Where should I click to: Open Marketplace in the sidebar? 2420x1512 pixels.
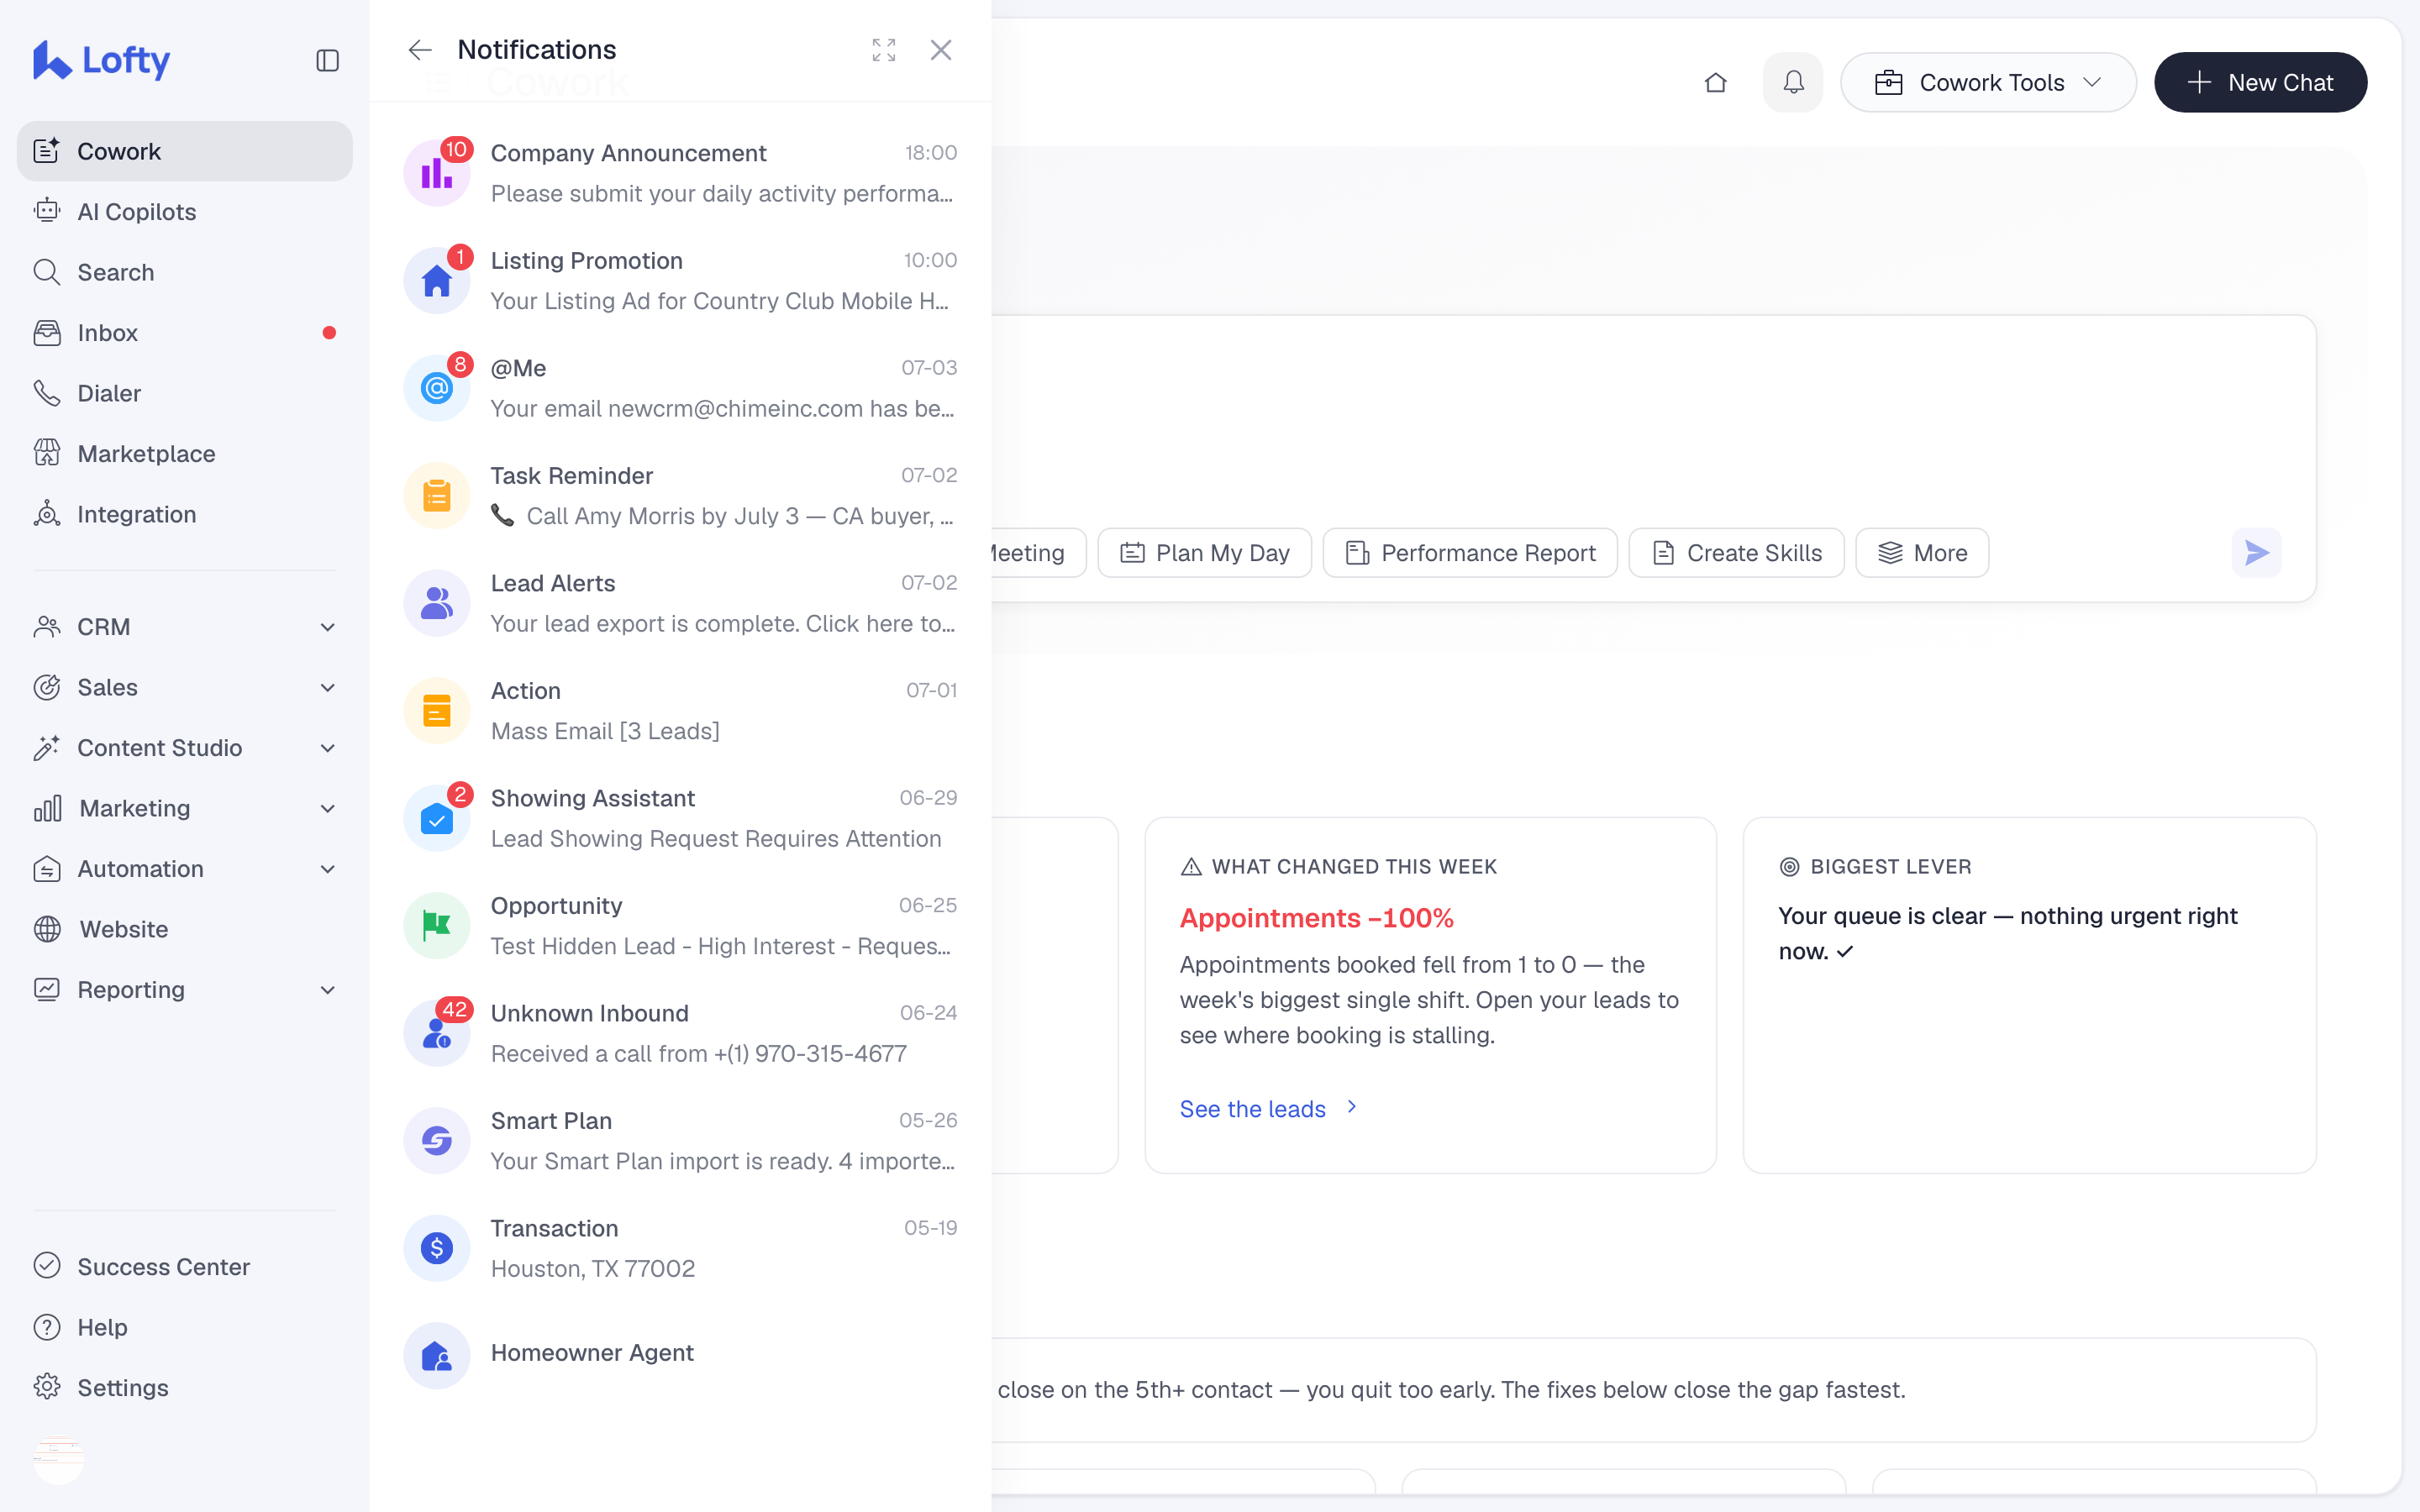(185, 454)
